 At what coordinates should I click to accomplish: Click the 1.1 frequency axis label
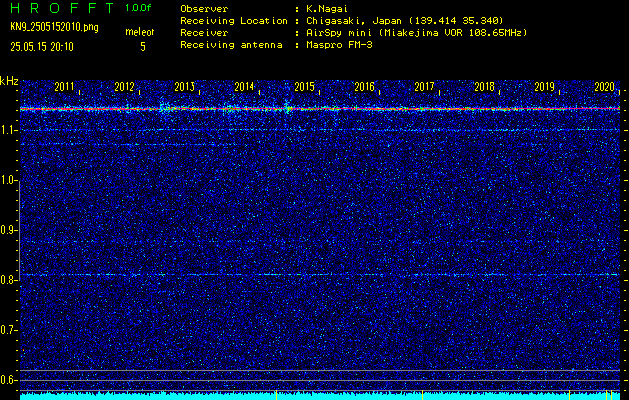pos(8,130)
